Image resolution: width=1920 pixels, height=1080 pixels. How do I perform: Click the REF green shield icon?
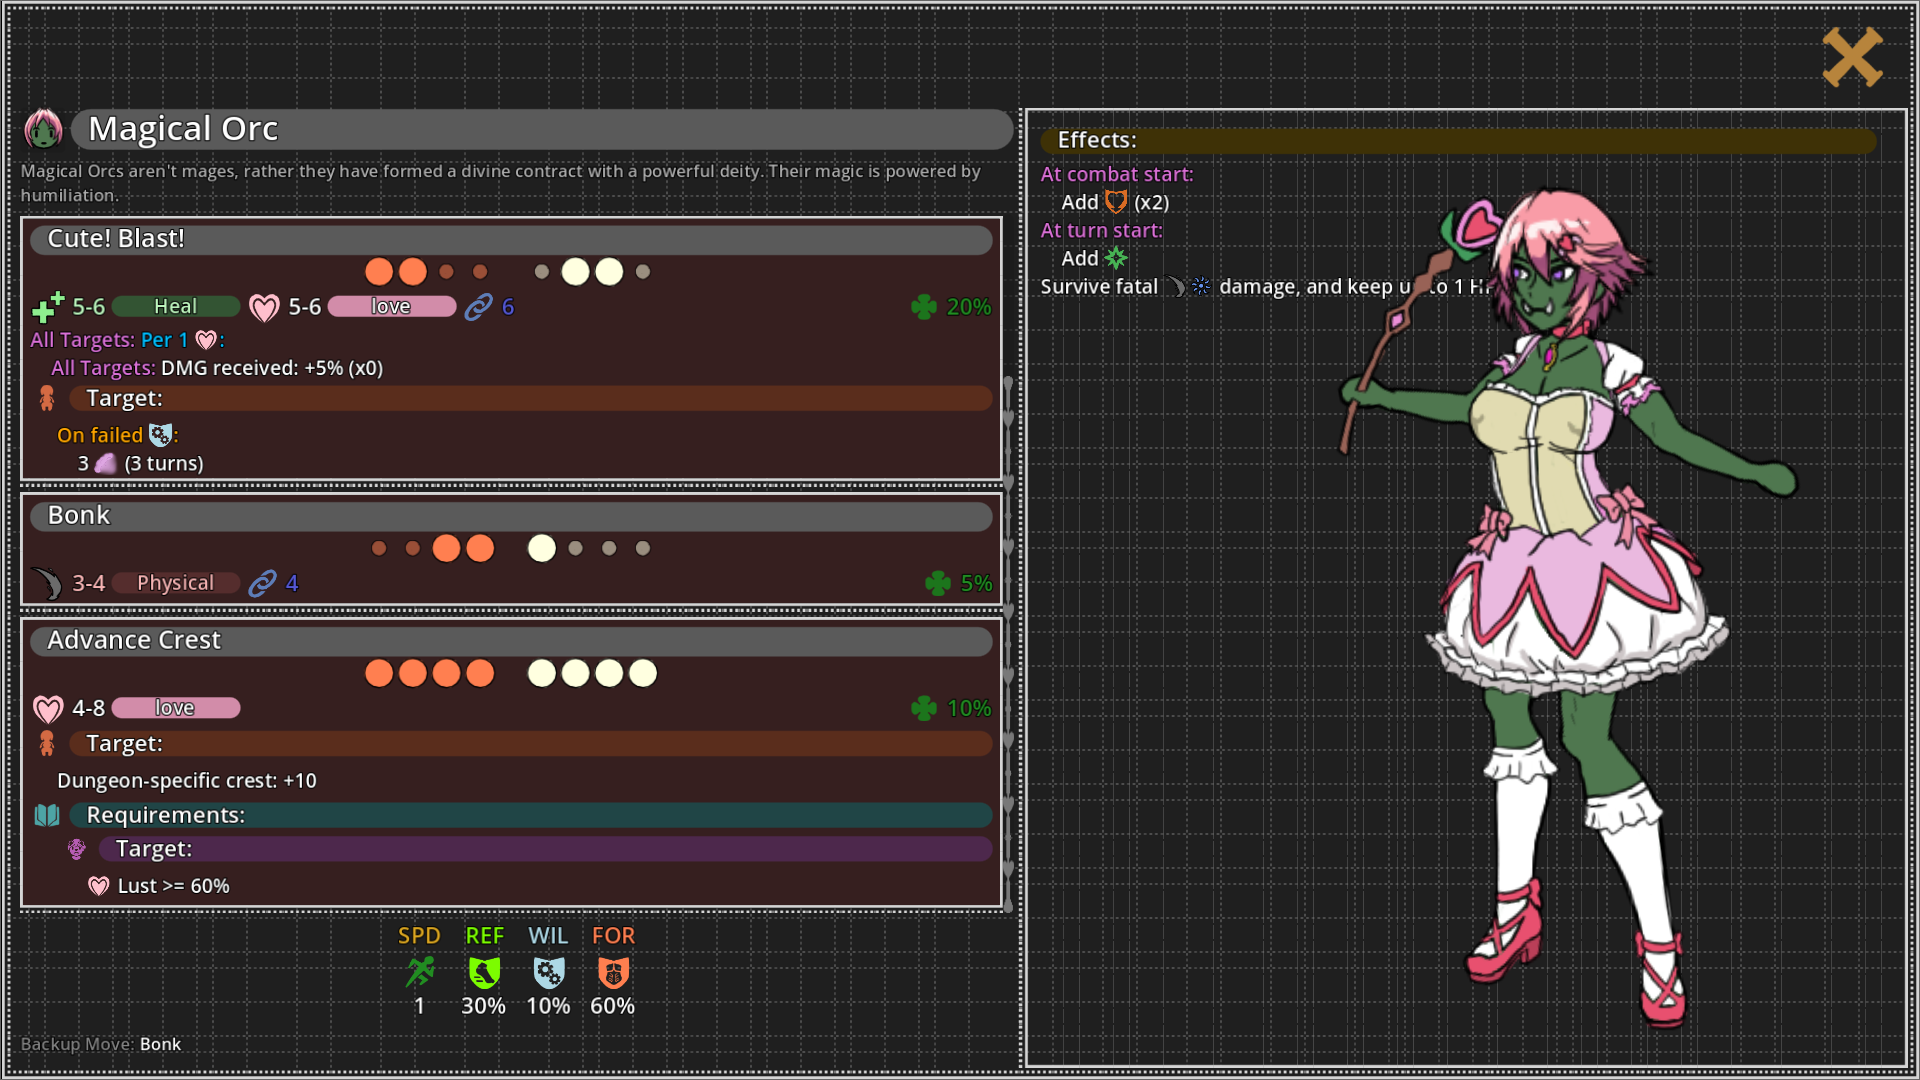[x=484, y=972]
